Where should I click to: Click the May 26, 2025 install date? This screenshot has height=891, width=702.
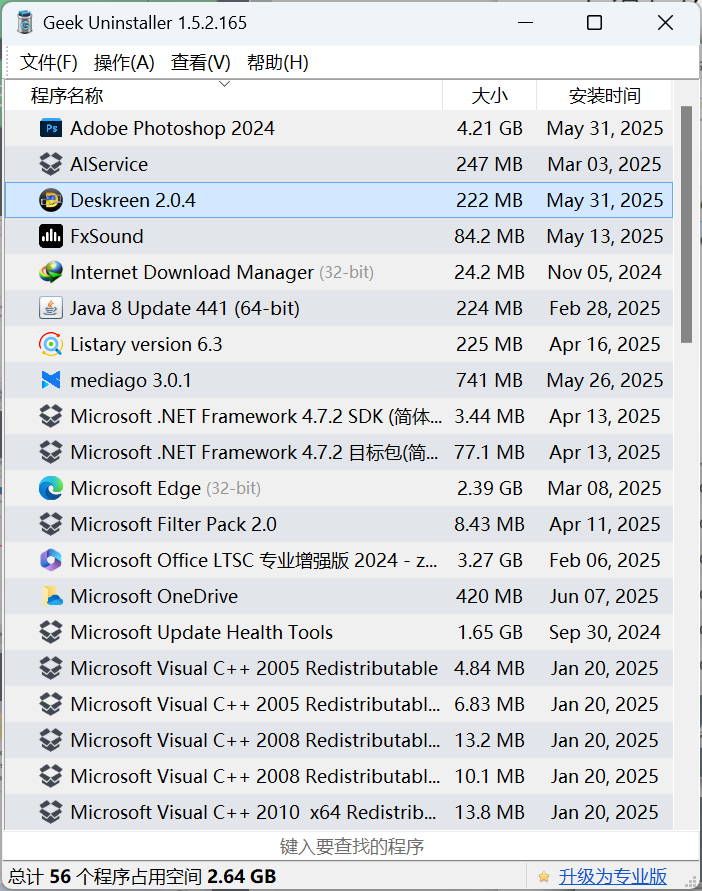(605, 380)
